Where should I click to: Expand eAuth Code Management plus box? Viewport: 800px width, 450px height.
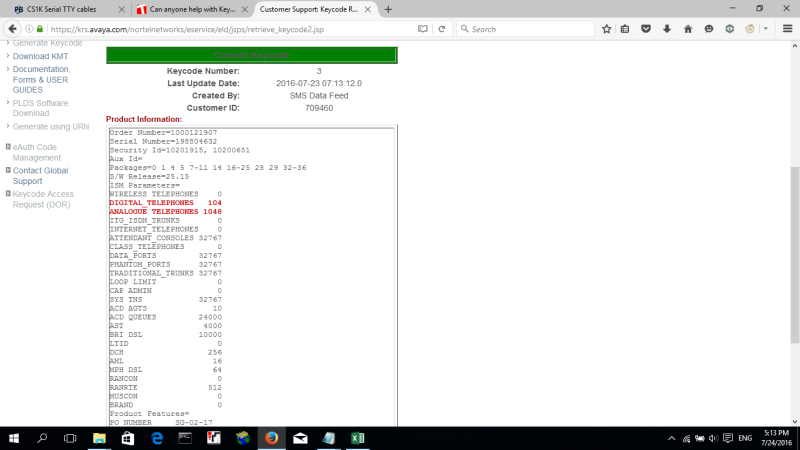tap(8, 147)
